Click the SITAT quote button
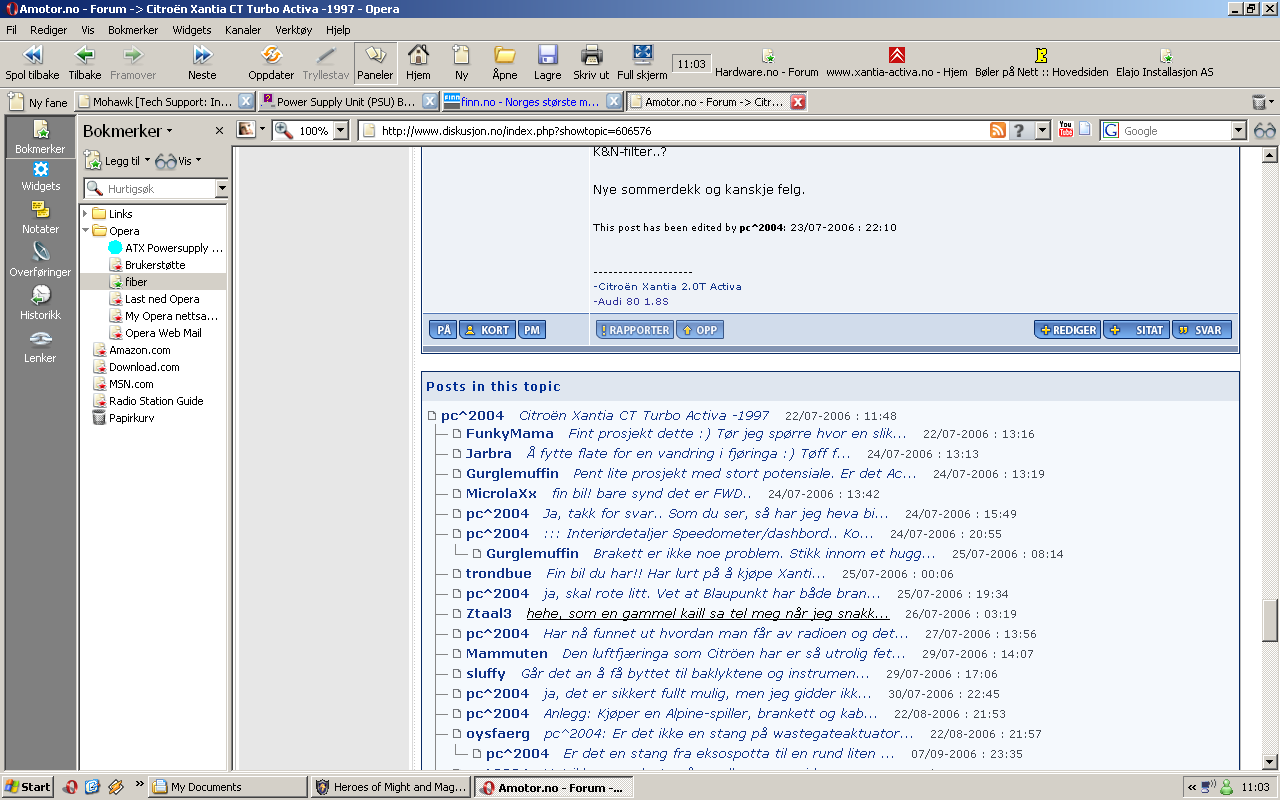 1136,330
